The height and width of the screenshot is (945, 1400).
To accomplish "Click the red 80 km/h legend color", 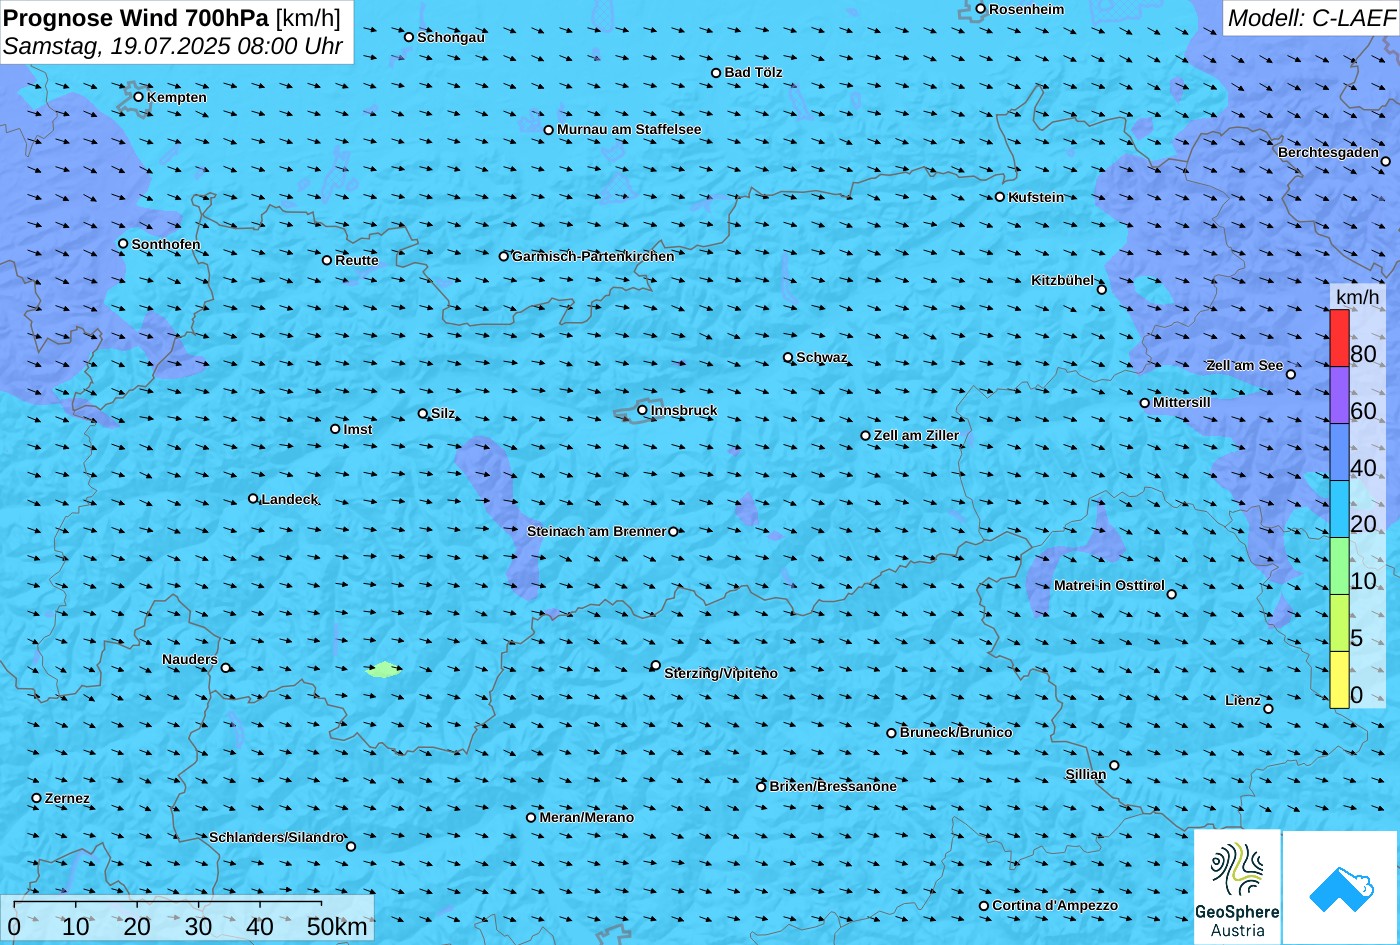I will [x=1339, y=339].
